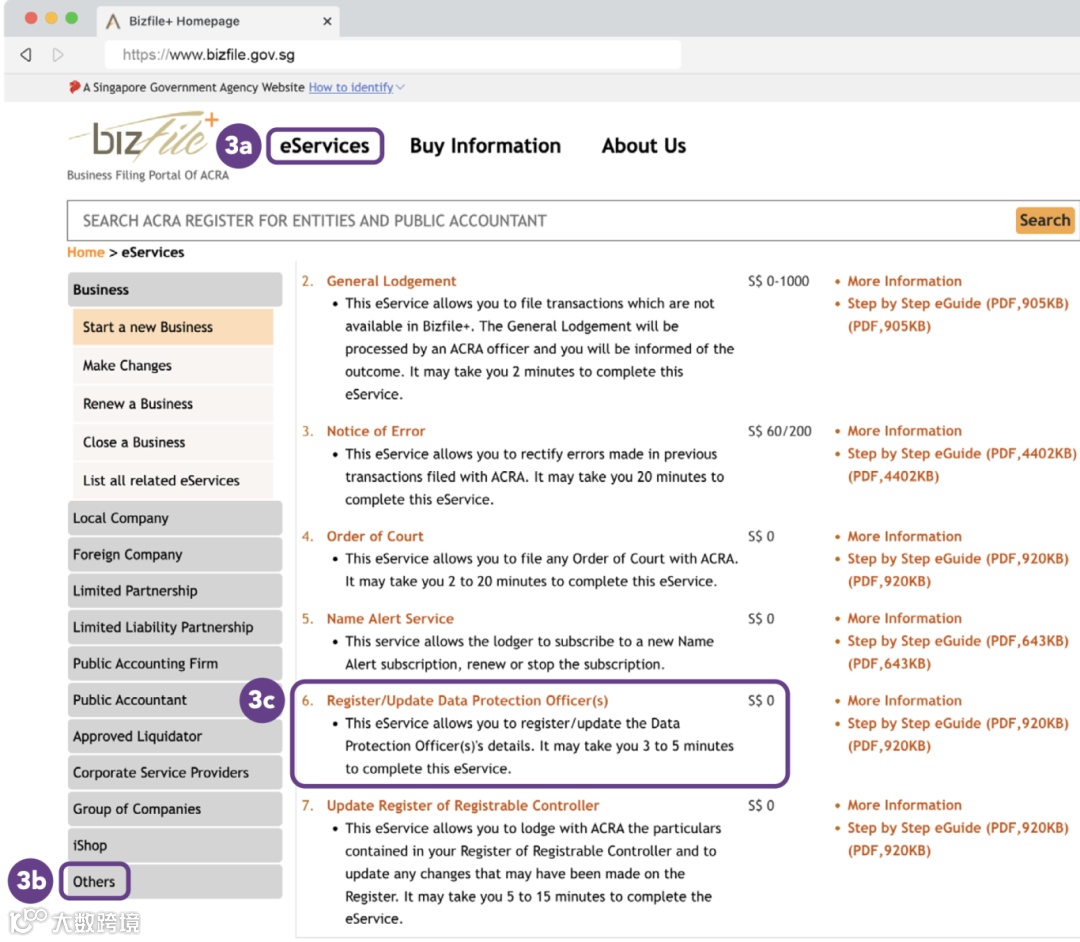Open Update Register of Registrable Controller
Viewport: 1080px width, 942px height.
(463, 806)
